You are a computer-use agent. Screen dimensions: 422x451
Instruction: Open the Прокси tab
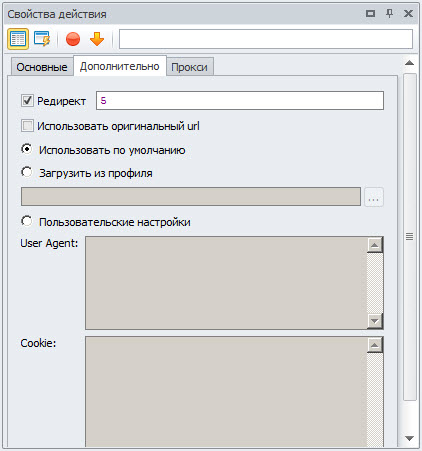[x=189, y=67]
